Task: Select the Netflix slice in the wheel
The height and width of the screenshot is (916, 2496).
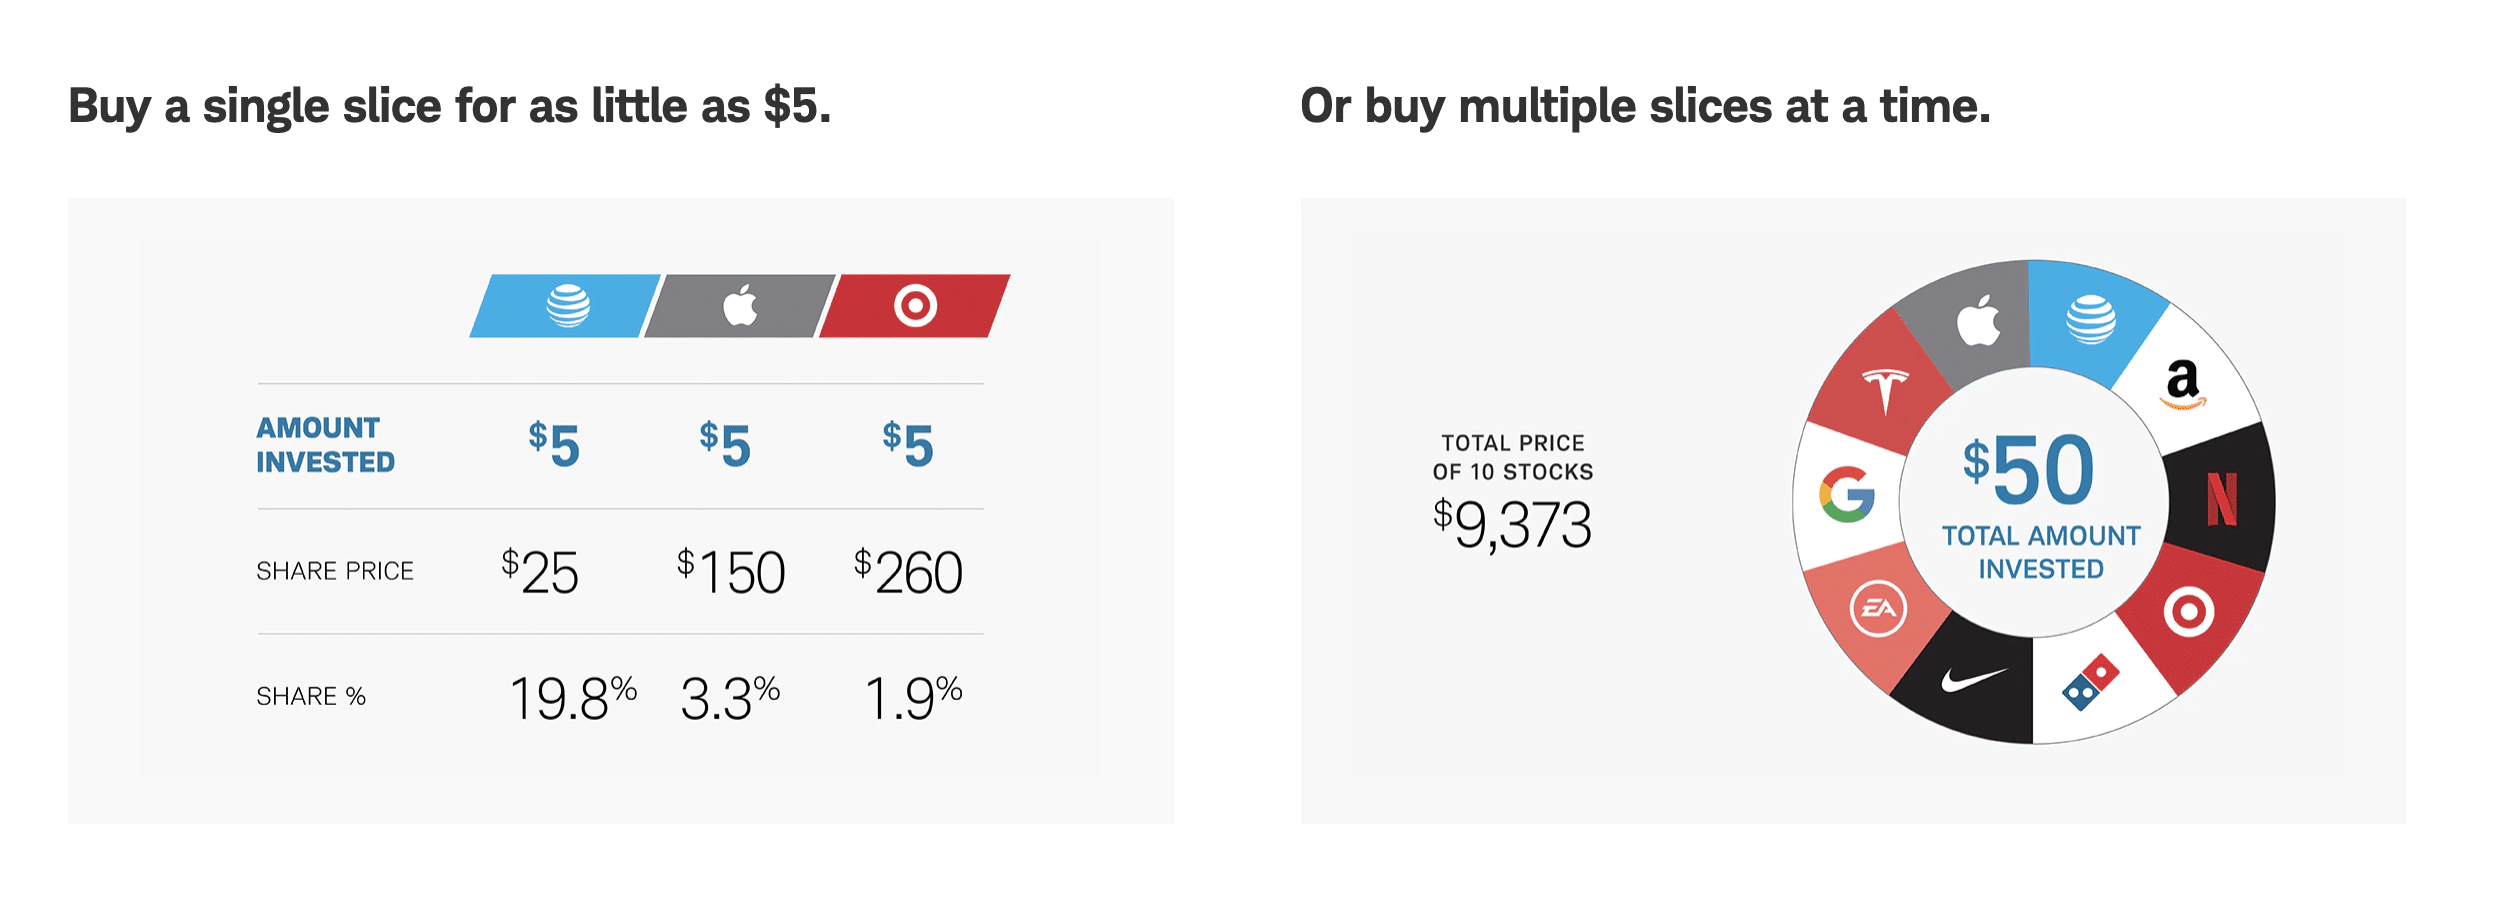Action: [x=2222, y=498]
